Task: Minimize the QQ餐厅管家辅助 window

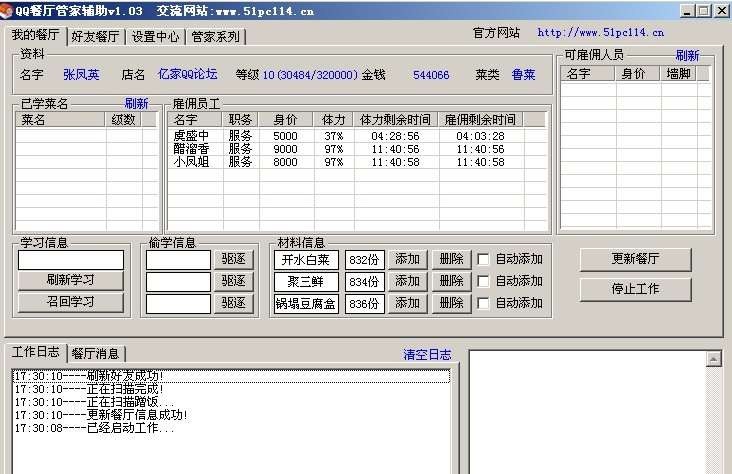Action: click(687, 11)
